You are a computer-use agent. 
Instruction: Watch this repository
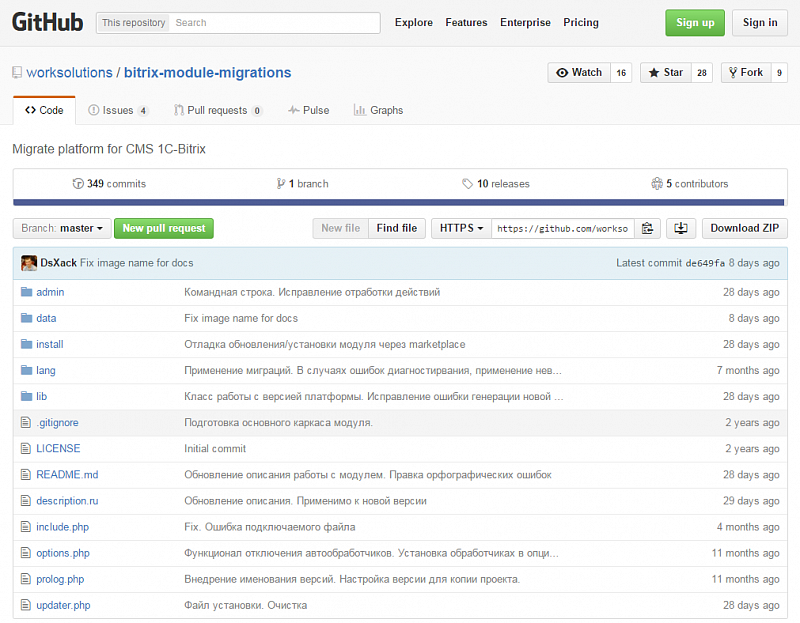click(579, 73)
